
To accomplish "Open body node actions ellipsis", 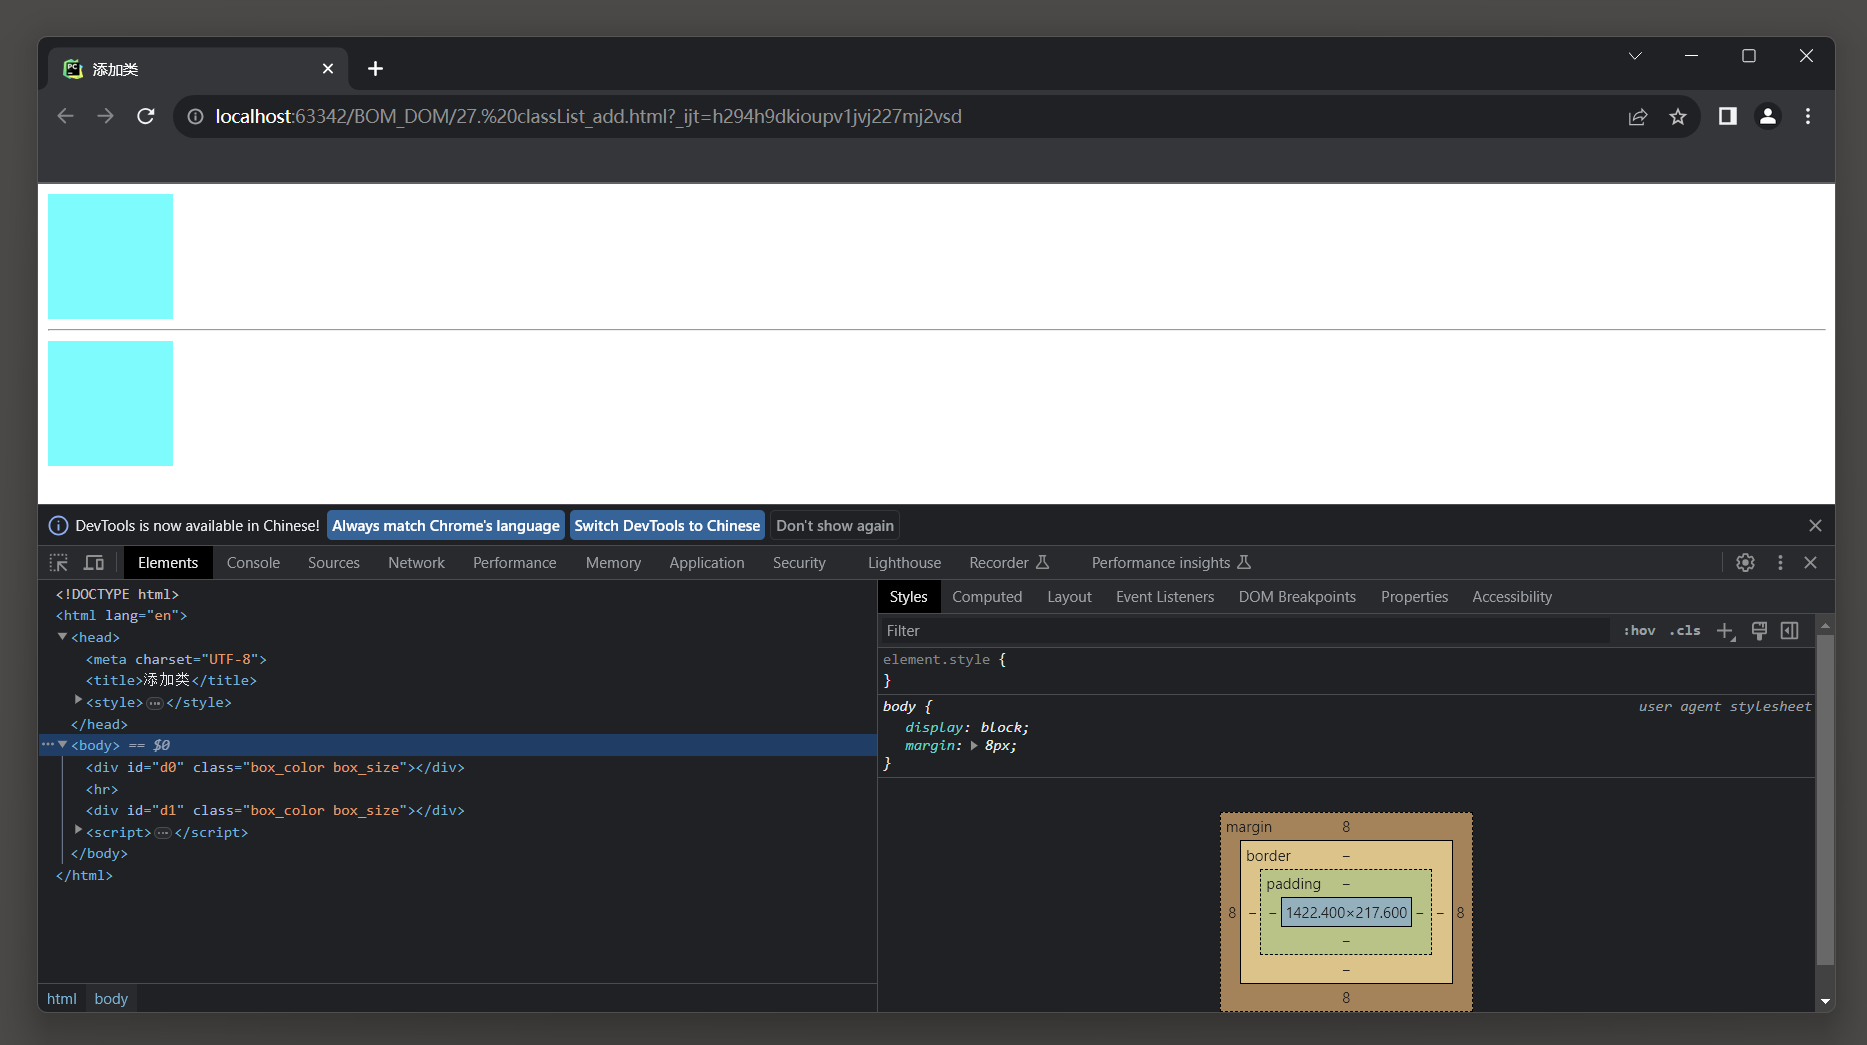I will pos(48,745).
